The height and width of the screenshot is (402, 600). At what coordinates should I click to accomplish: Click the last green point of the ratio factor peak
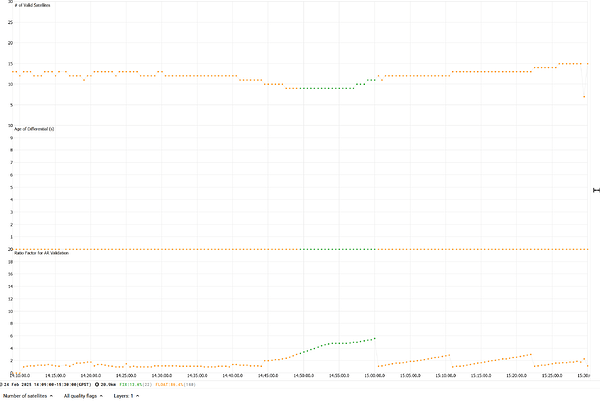(x=375, y=339)
